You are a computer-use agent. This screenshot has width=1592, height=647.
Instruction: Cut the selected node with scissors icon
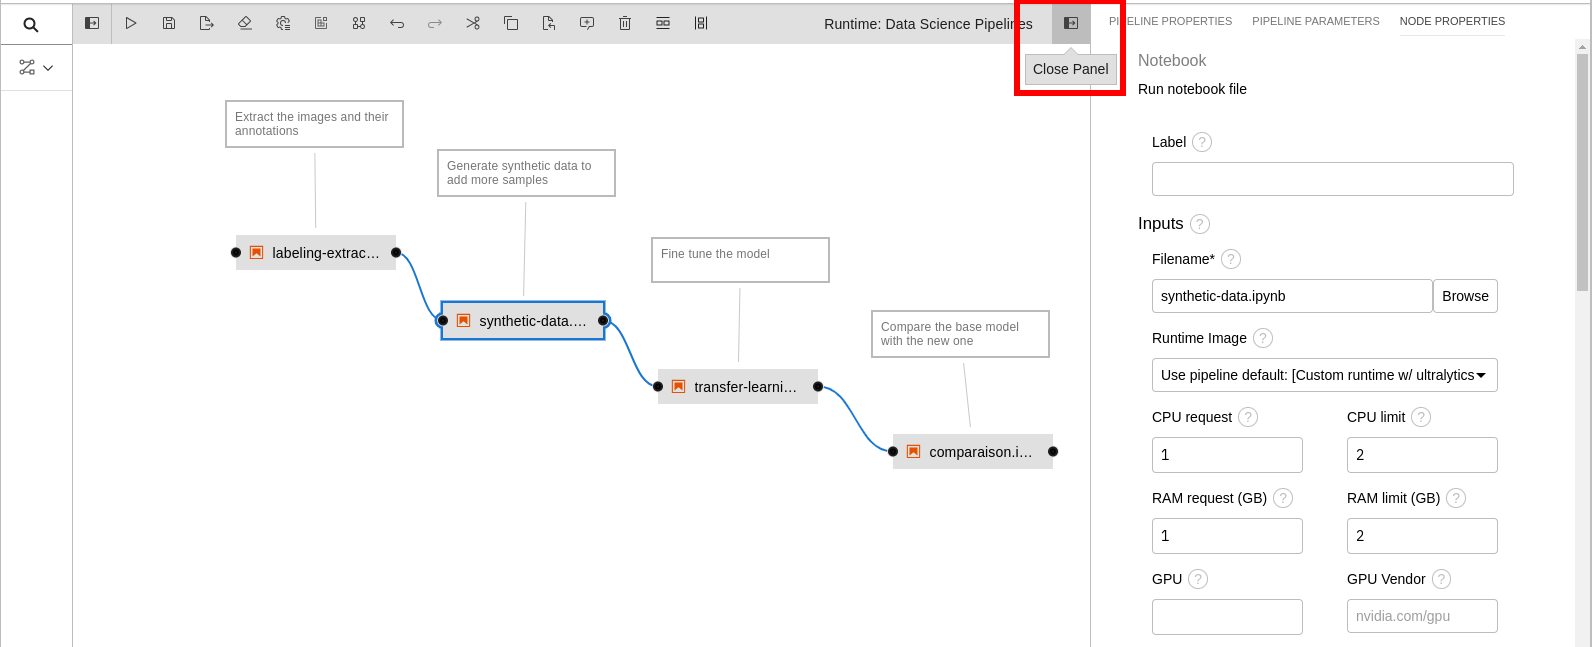tap(473, 23)
